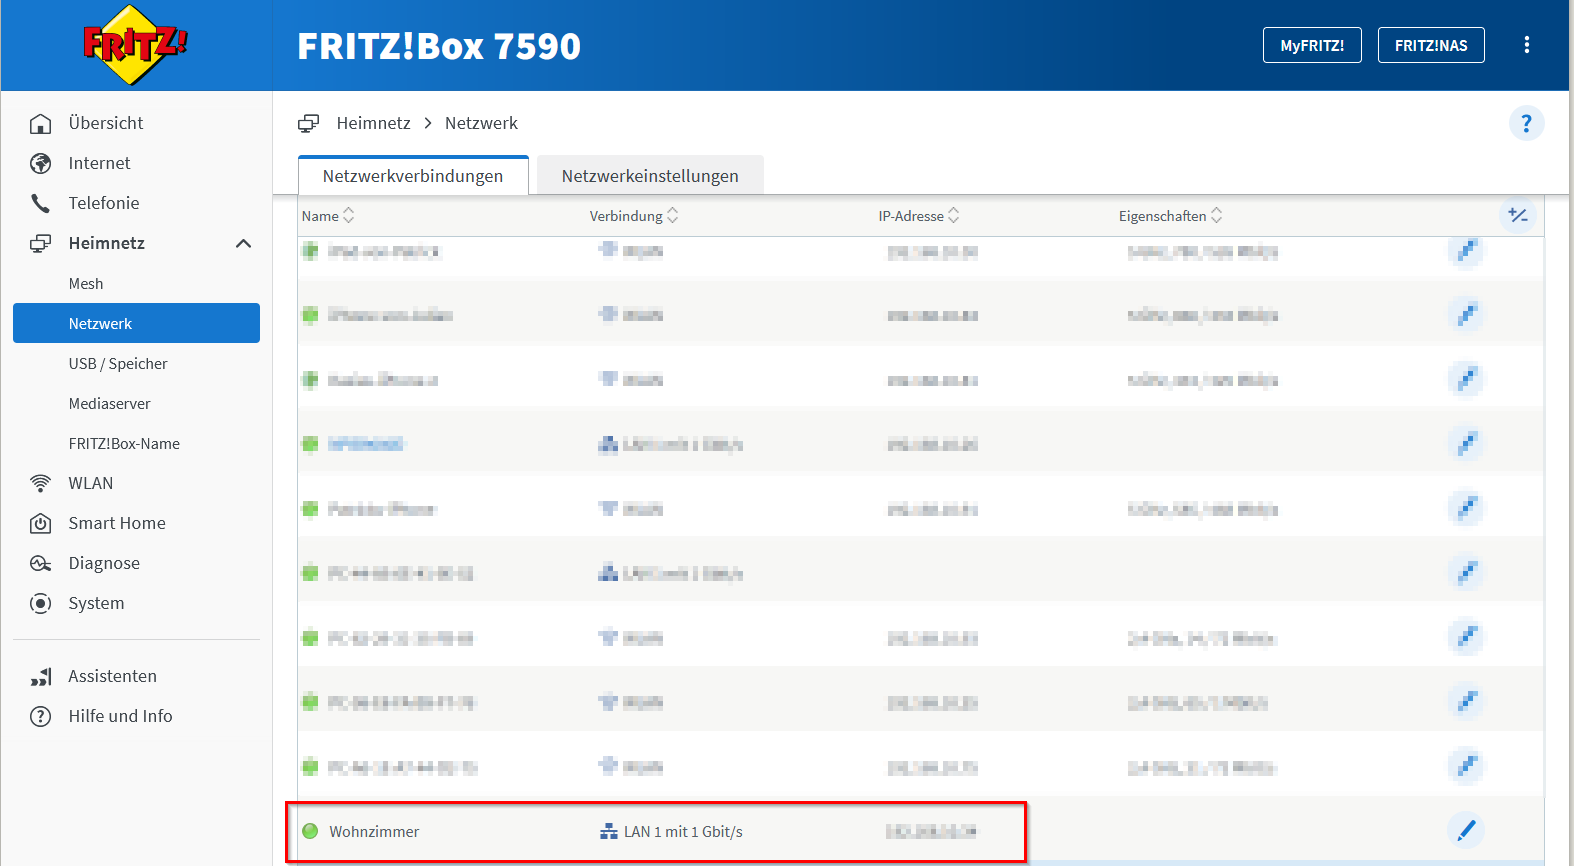Switch to Netzwerkverbindungen tab

pyautogui.click(x=413, y=176)
